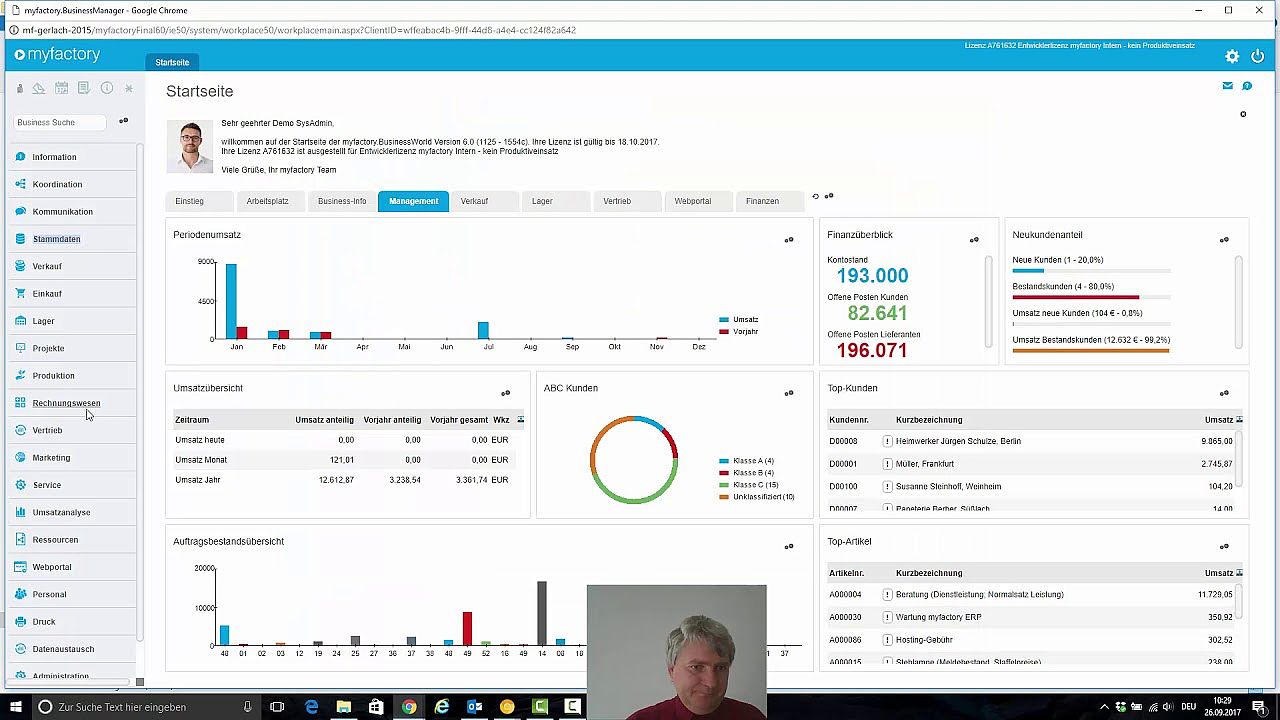The height and width of the screenshot is (720, 1280).
Task: Click the refresh icon after the Finanzen tab
Action: tap(816, 197)
